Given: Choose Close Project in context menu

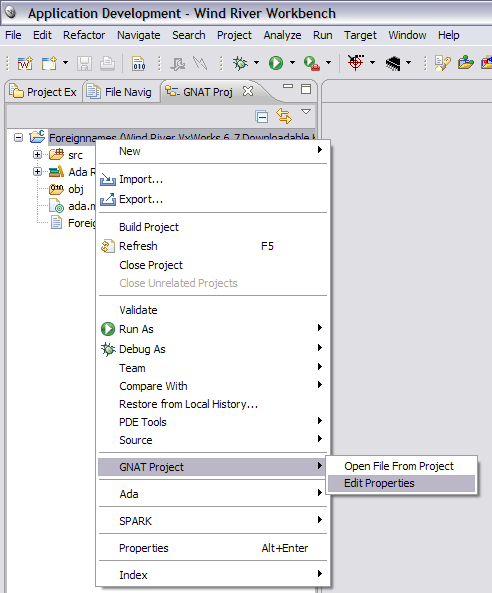Looking at the screenshot, I should point(213,265).
